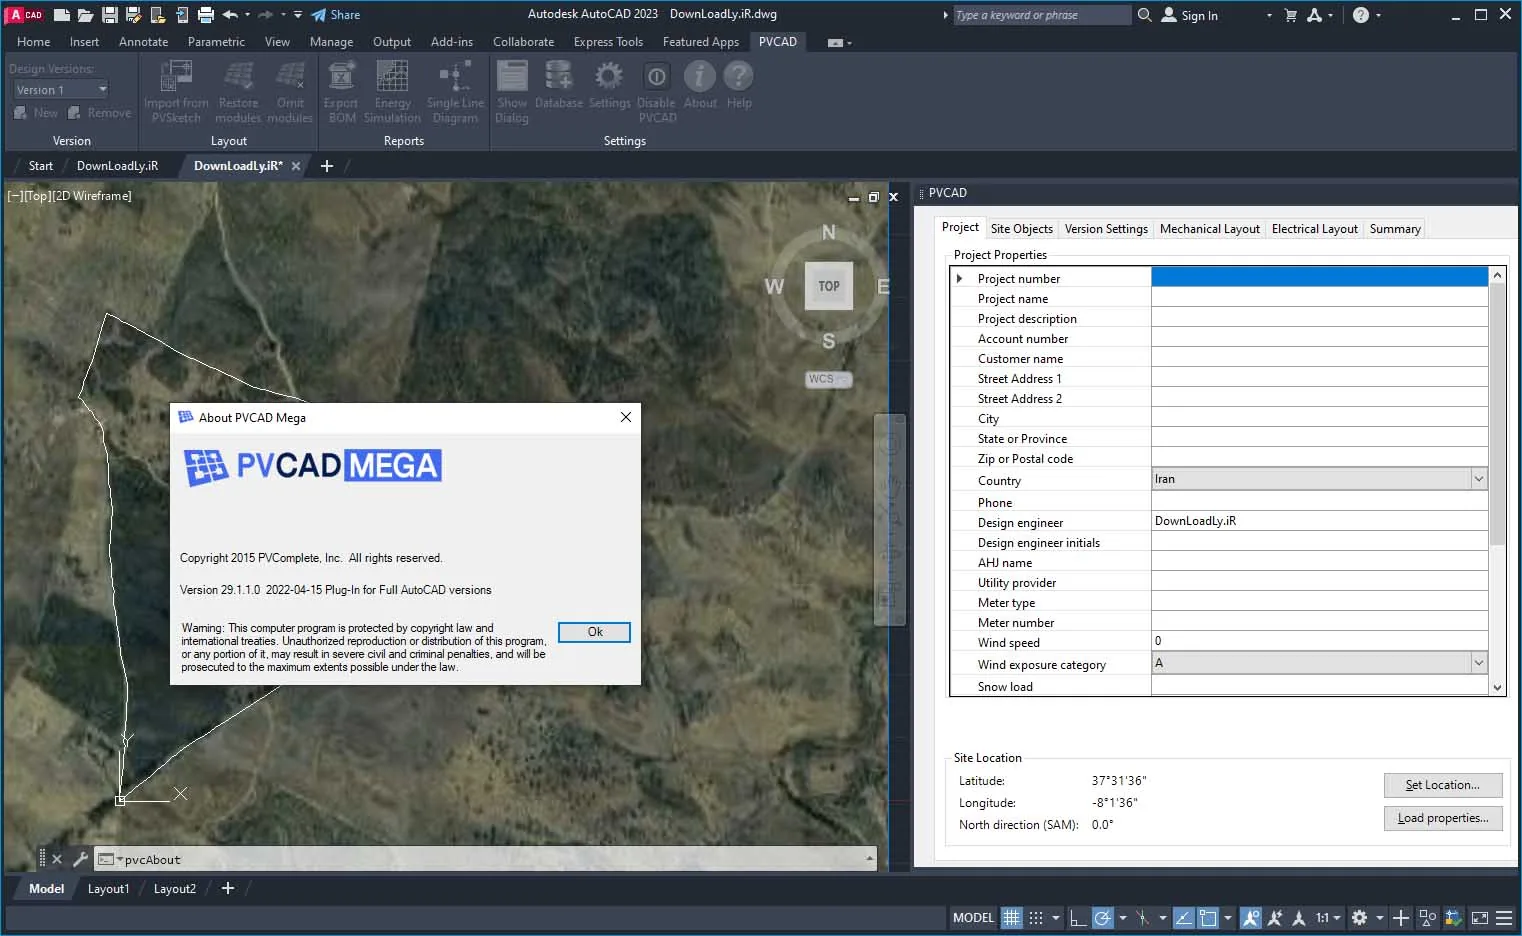Open Energy Simulation report tool

(392, 91)
